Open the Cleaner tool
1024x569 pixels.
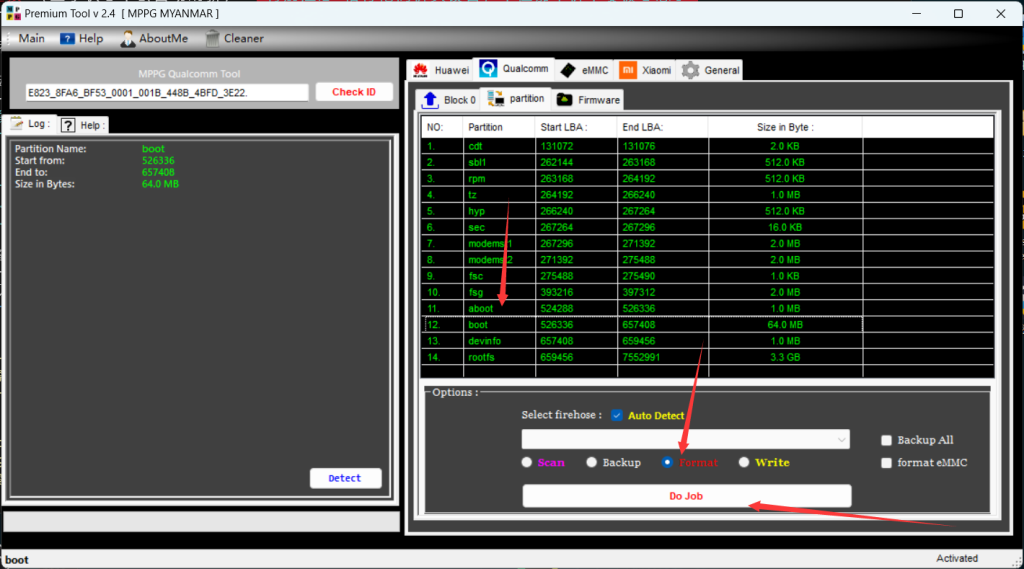pos(234,38)
